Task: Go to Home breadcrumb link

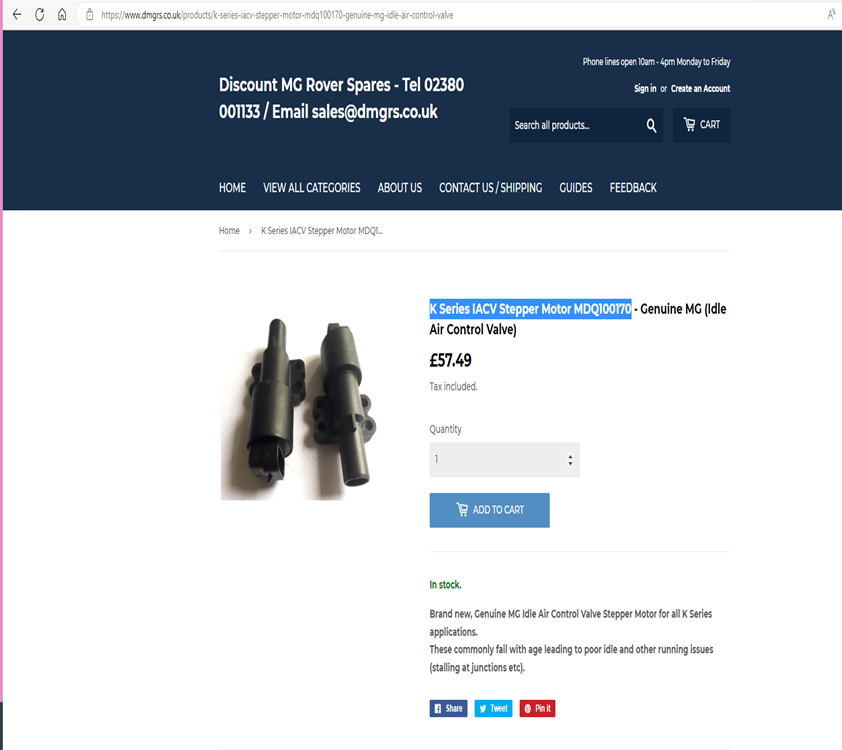Action: (x=229, y=231)
